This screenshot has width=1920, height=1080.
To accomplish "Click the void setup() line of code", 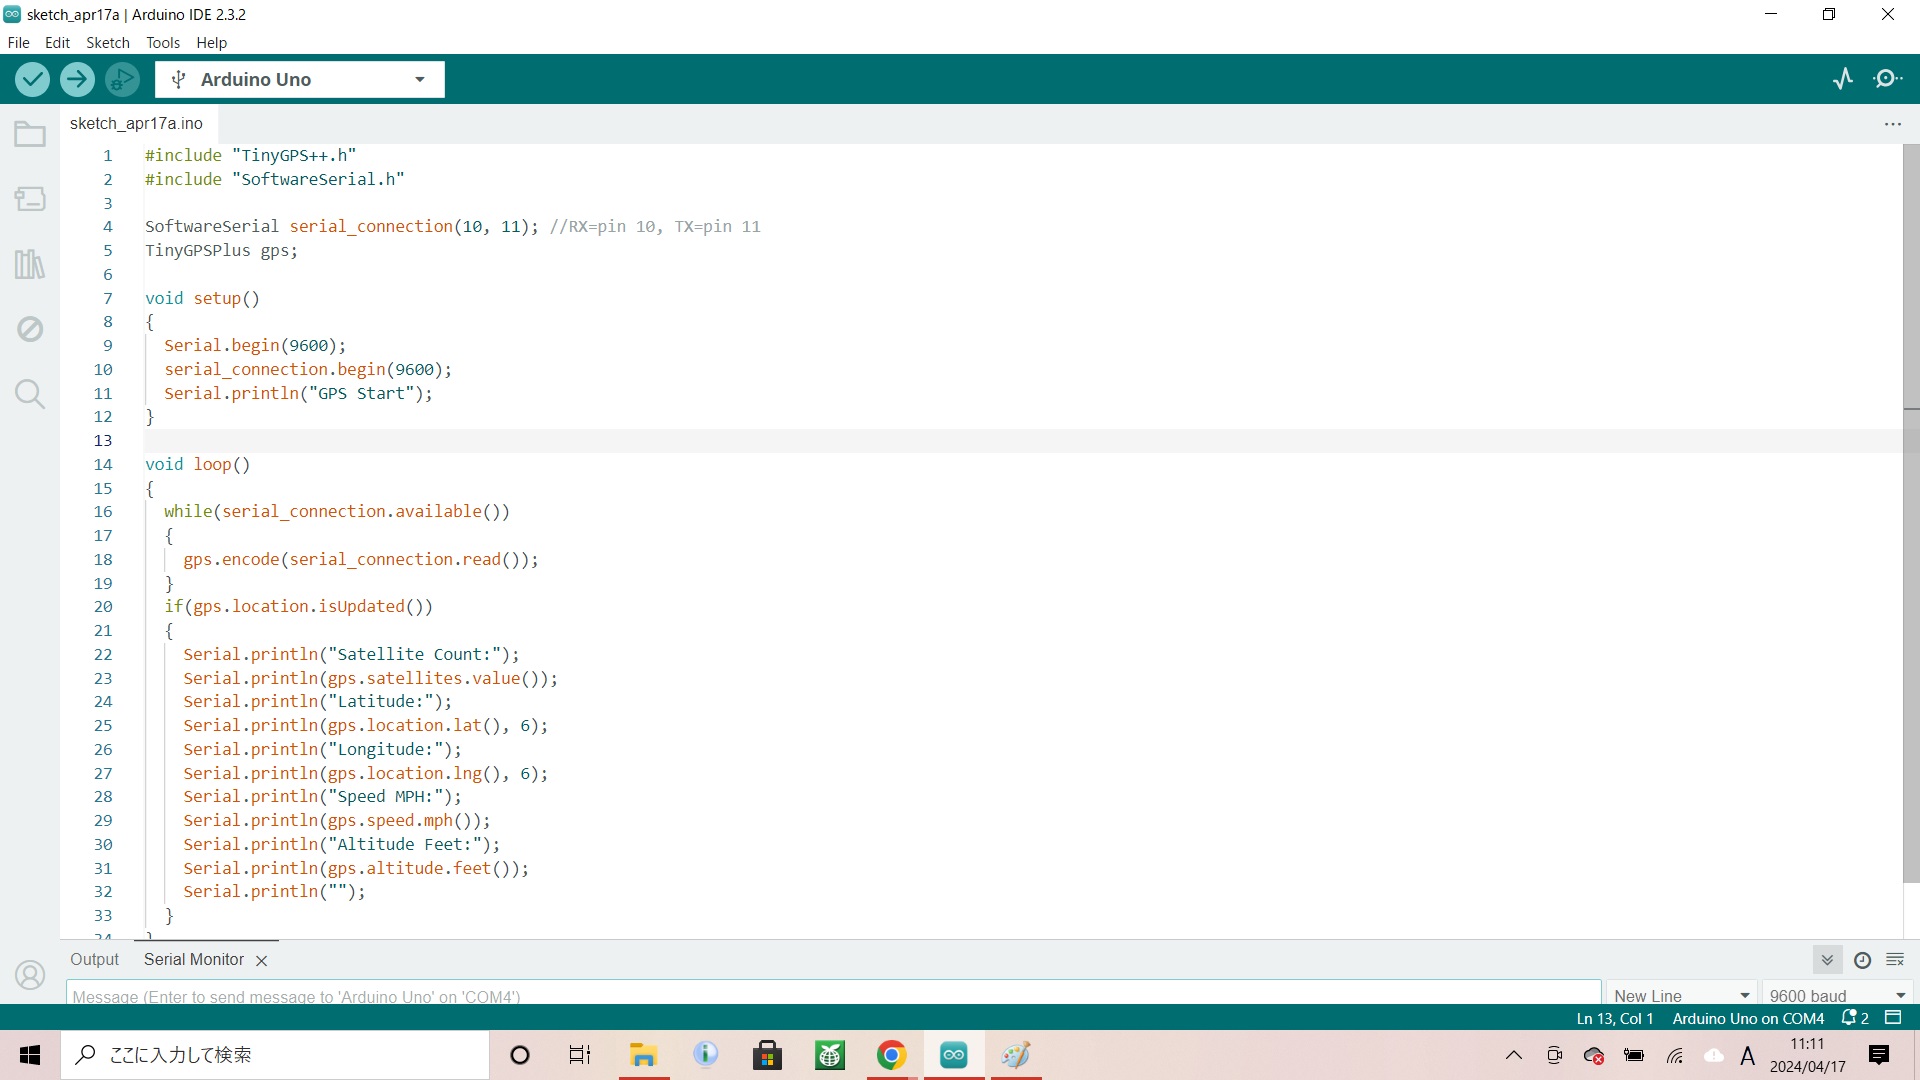I will [202, 298].
